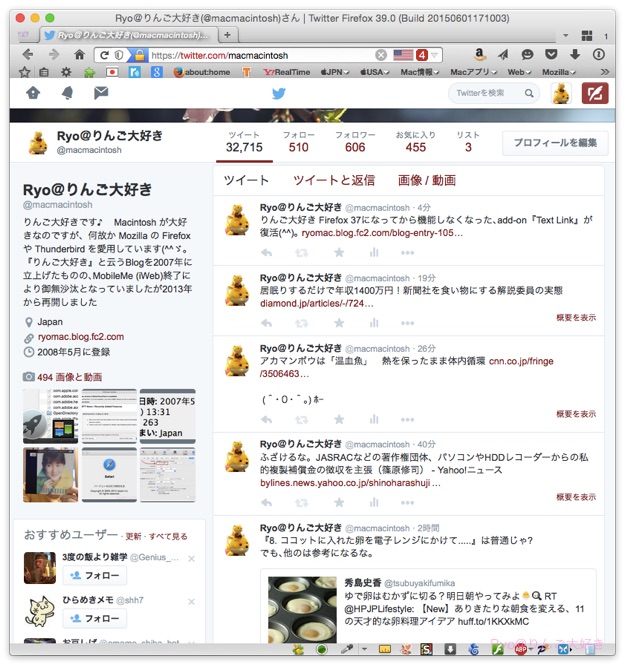The height and width of the screenshot is (665, 625).
Task: Open the お気に入り 455 stat
Action: pos(416,142)
